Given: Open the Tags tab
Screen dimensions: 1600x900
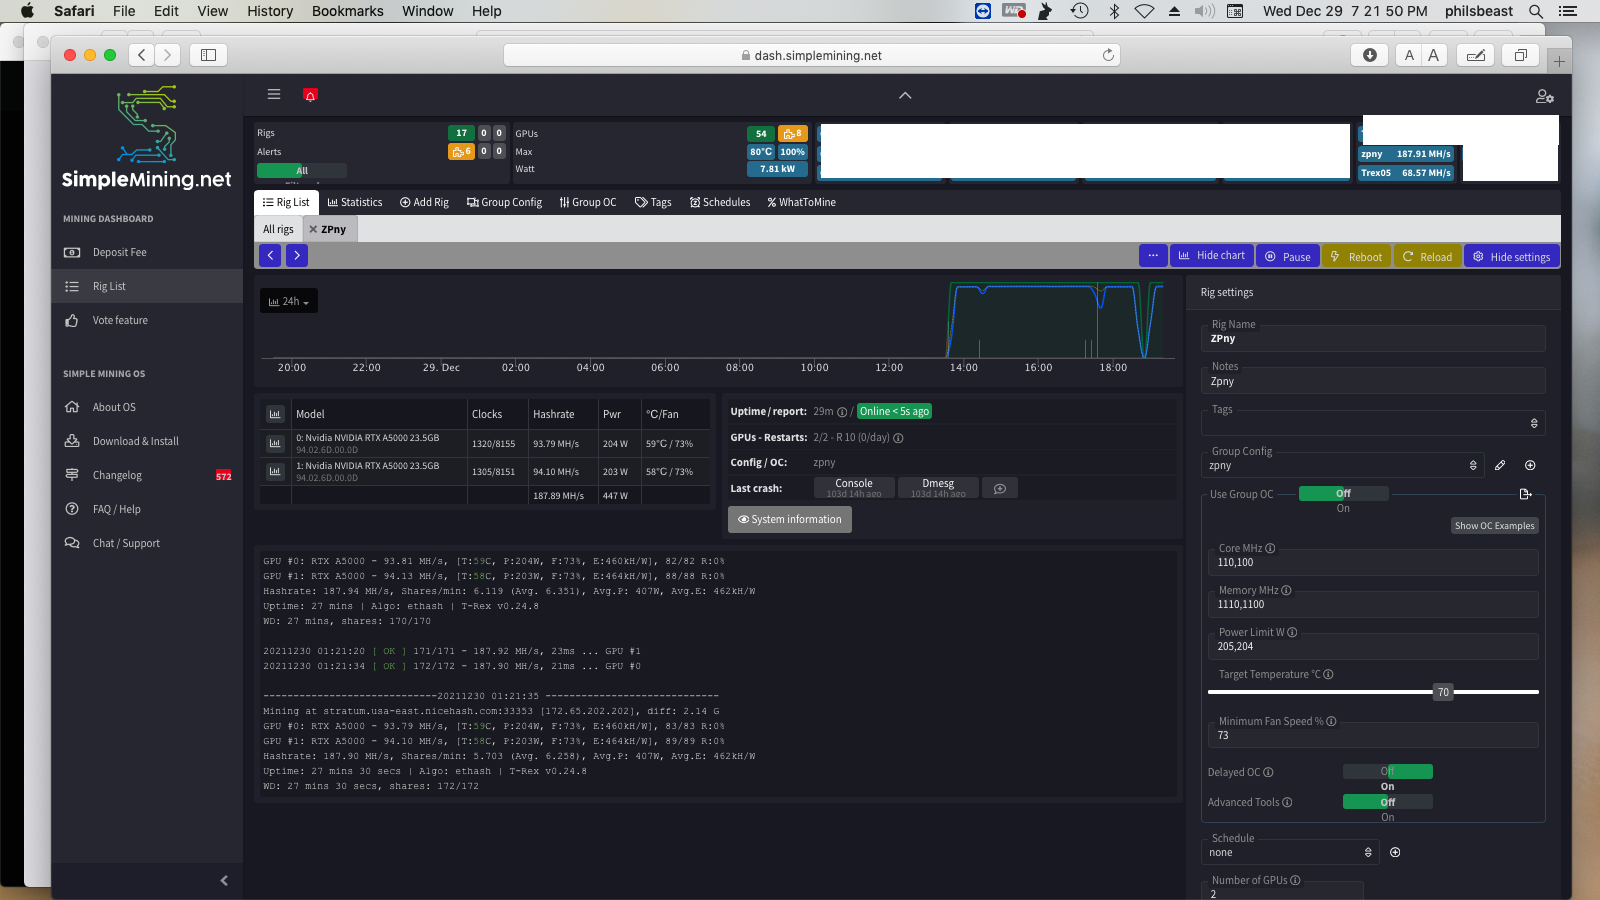Looking at the screenshot, I should pyautogui.click(x=653, y=202).
